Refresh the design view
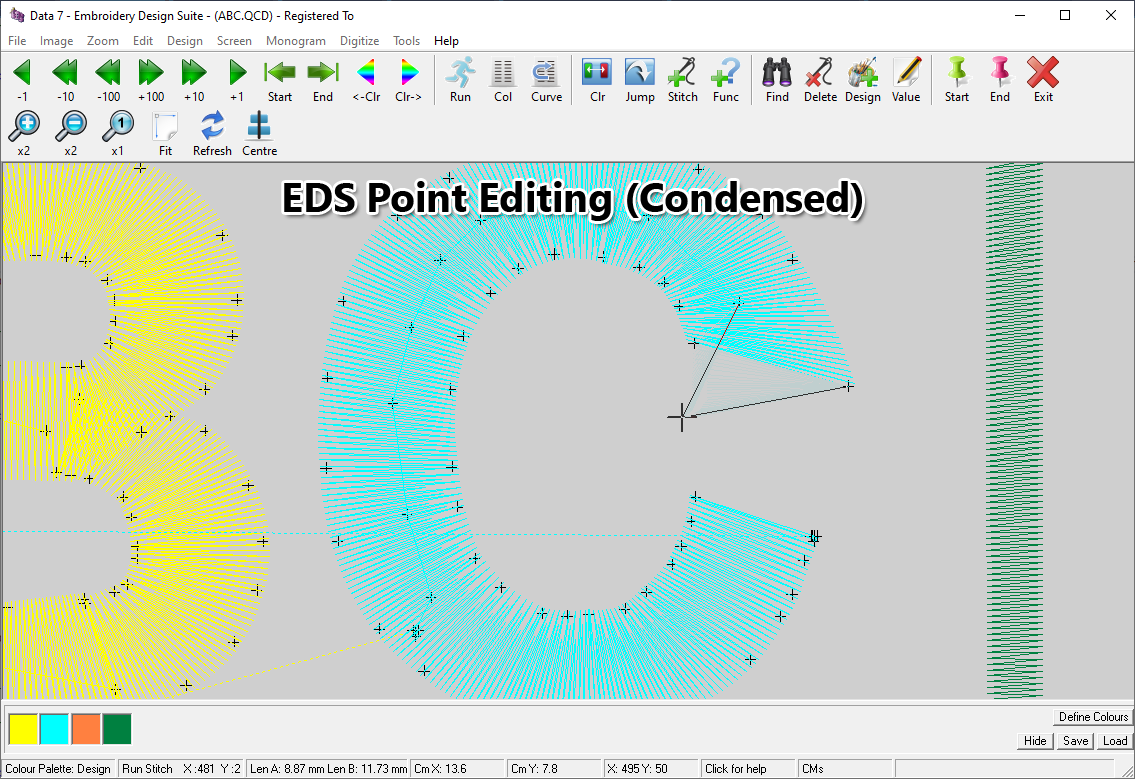This screenshot has width=1135, height=779. click(x=212, y=134)
